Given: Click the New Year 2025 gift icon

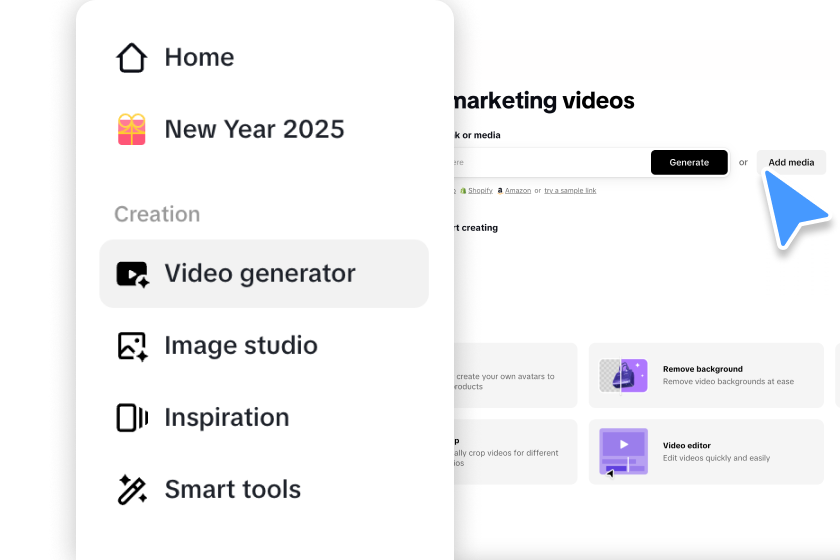Looking at the screenshot, I should click(131, 129).
